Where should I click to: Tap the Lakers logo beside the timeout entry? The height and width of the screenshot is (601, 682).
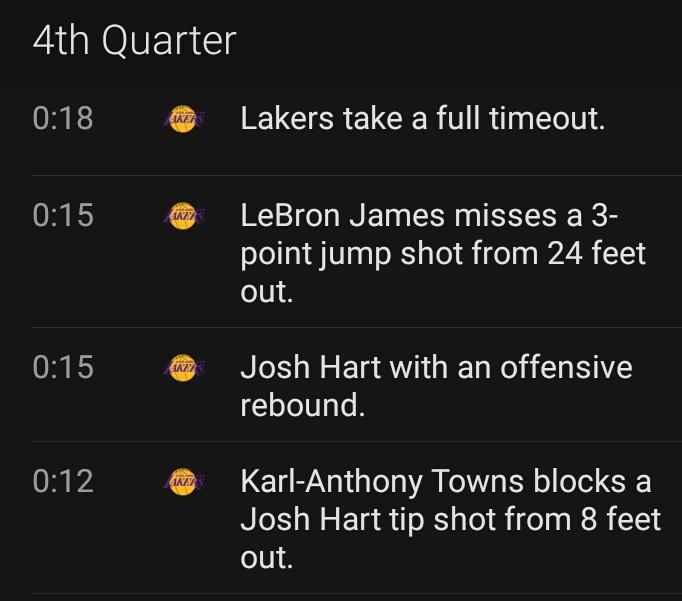pyautogui.click(x=183, y=119)
